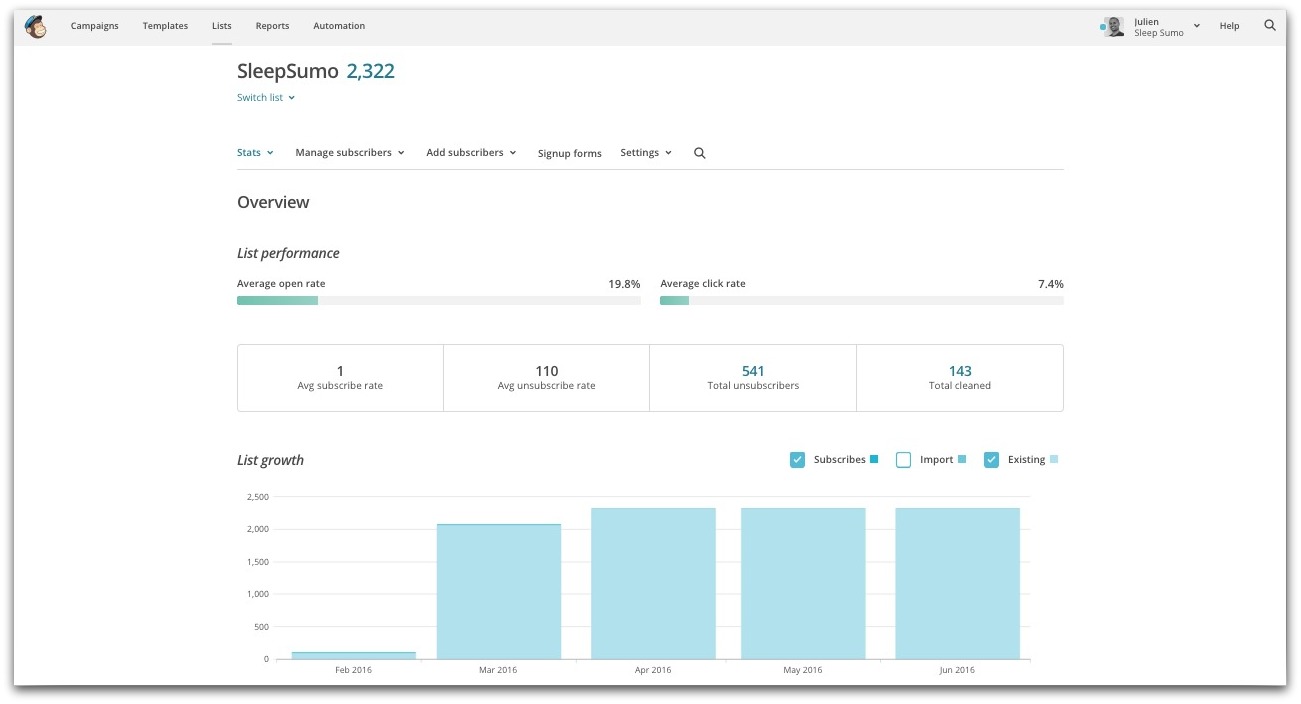Click the List performance heading
This screenshot has height=704, width=1301.
click(288, 253)
